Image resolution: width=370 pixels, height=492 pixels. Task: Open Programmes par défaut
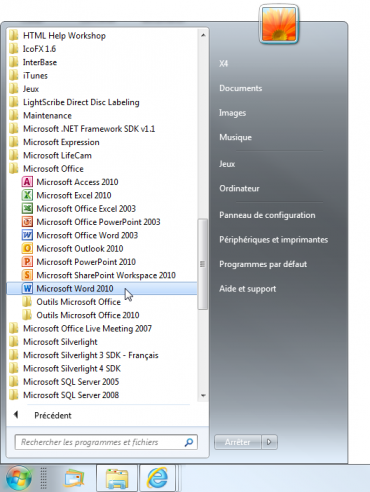pos(263,264)
